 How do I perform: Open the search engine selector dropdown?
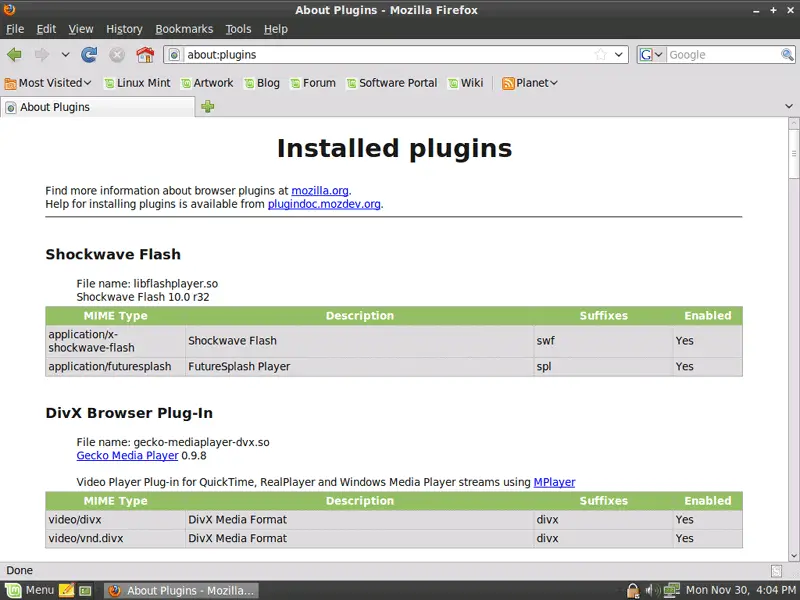coord(651,55)
